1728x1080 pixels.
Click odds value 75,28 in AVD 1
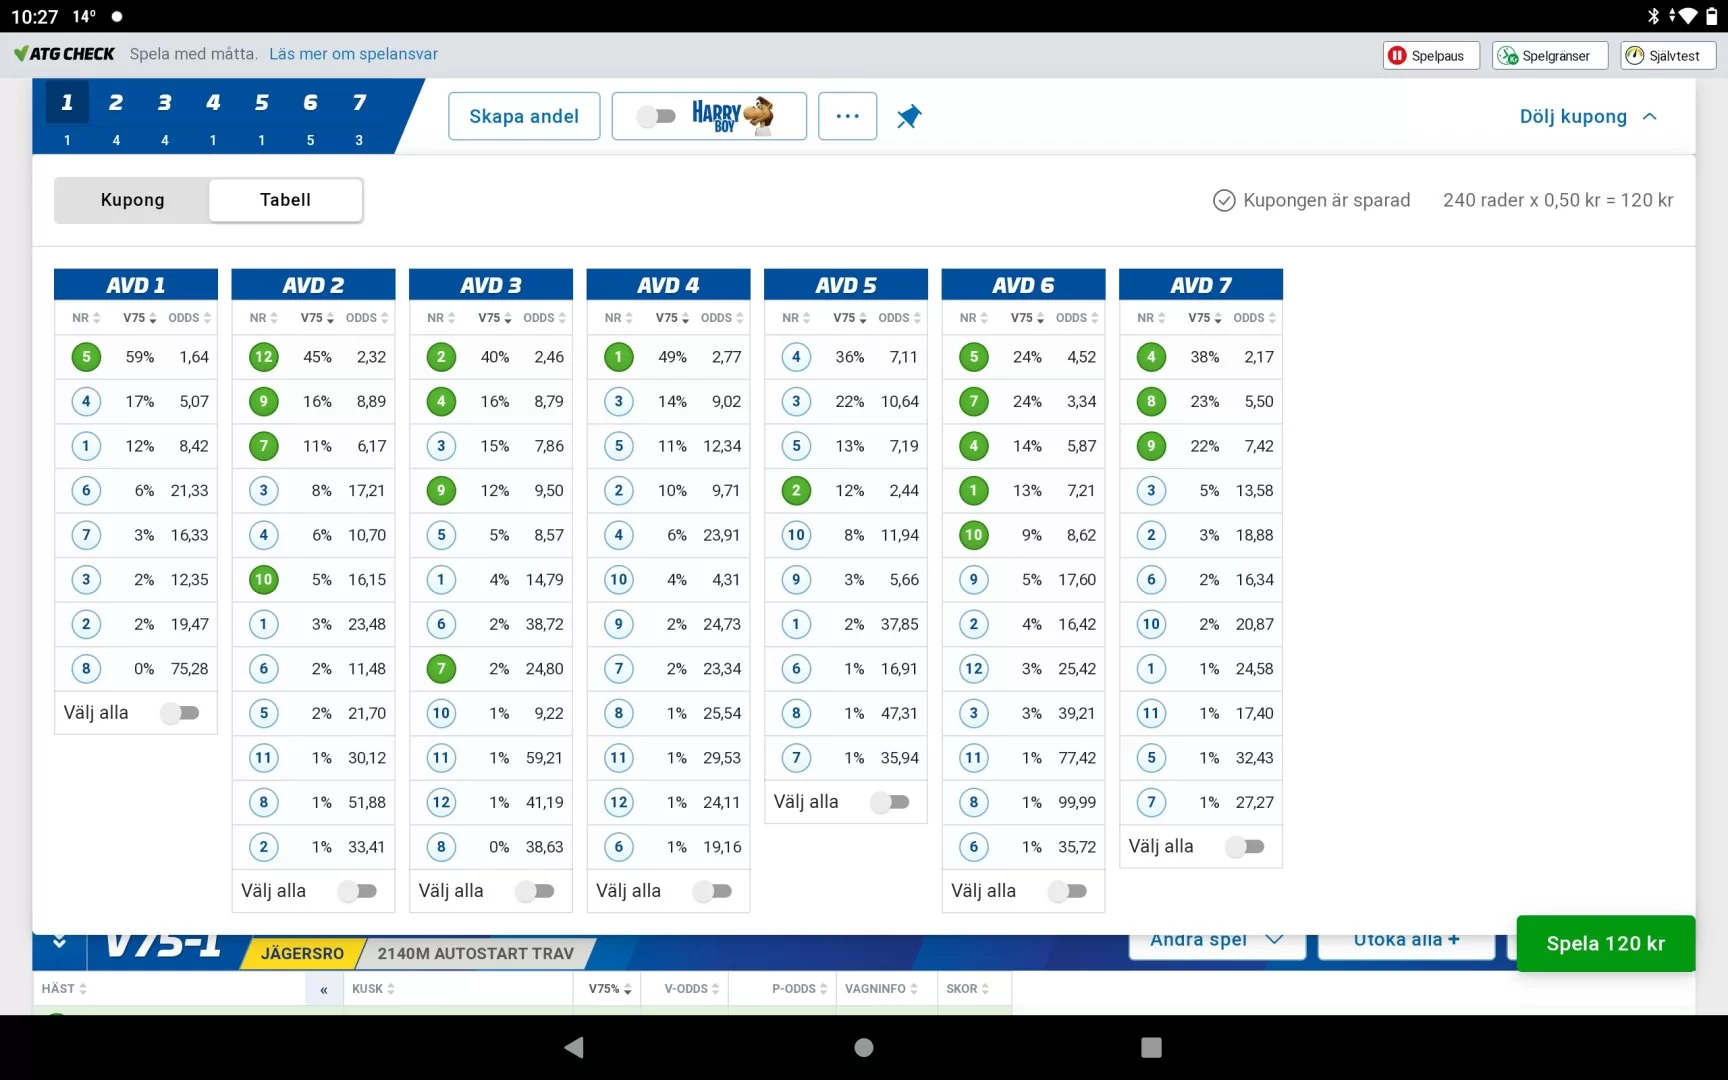(x=189, y=668)
